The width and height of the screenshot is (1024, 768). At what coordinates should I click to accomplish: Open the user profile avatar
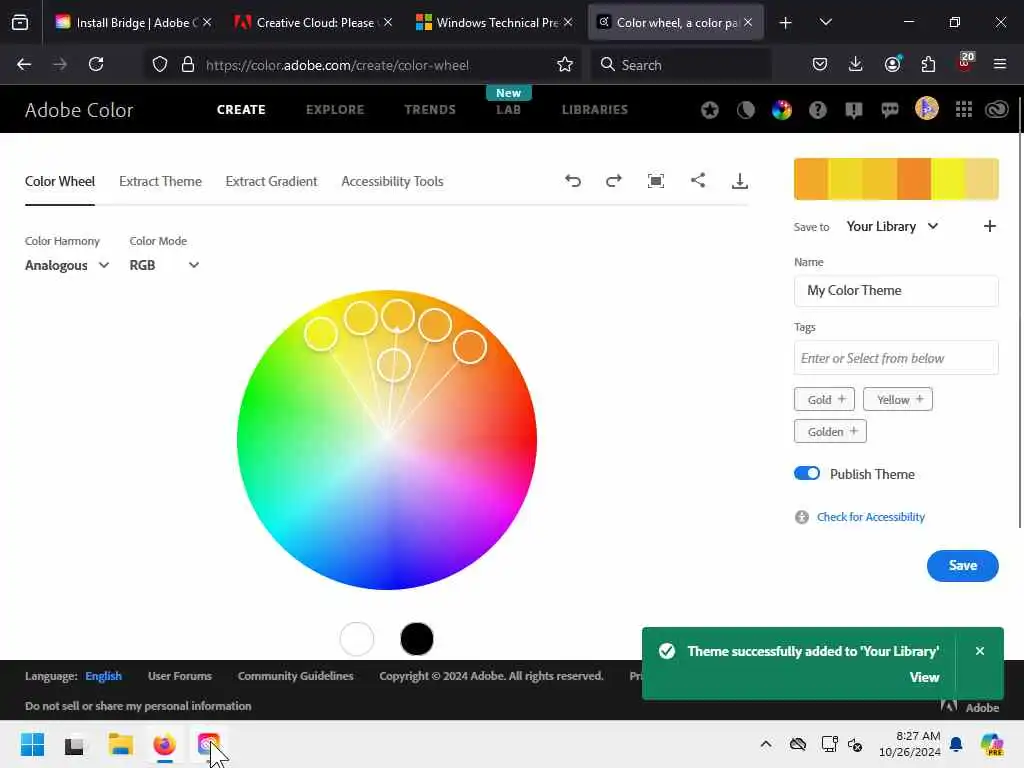927,108
